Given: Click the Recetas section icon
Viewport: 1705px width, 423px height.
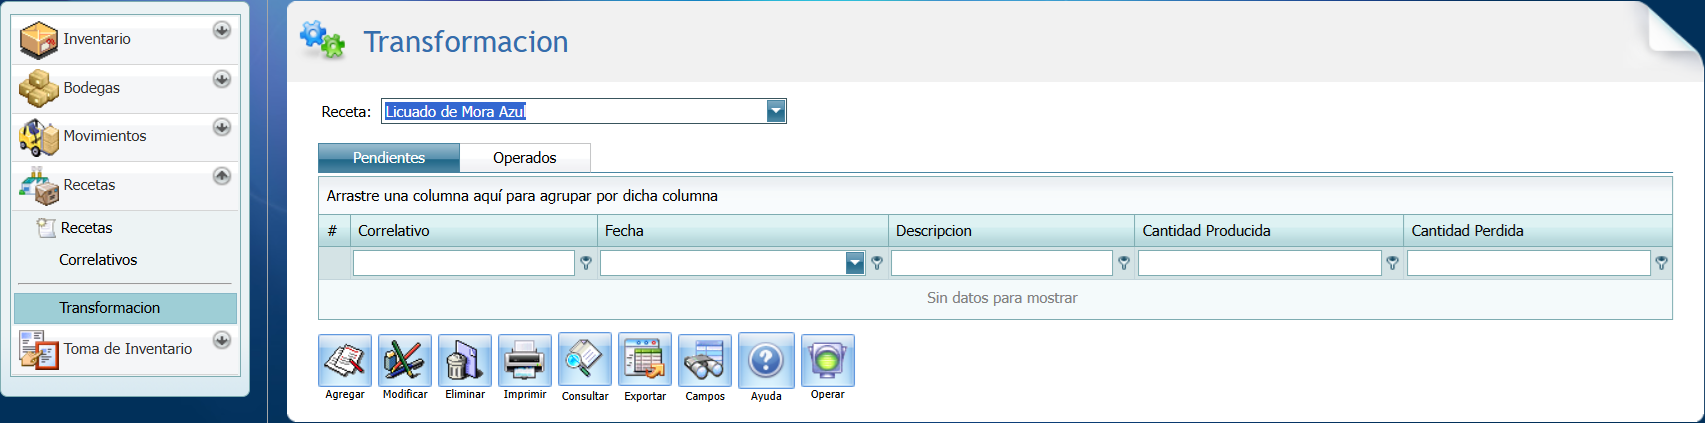Looking at the screenshot, I should tap(39, 186).
